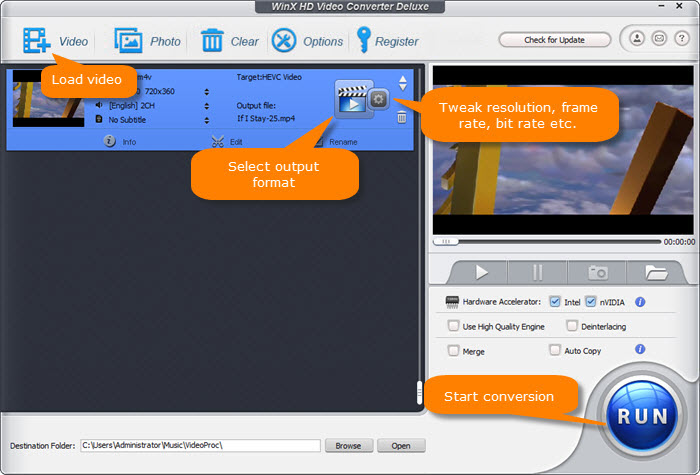This screenshot has width=700, height=475.
Task: Minimize the WinX converter window
Action: point(662,6)
